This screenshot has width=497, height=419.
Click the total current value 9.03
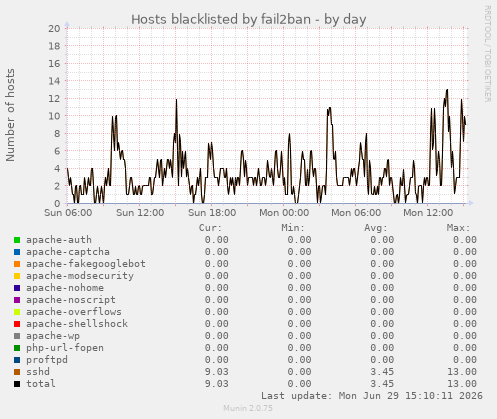pos(217,384)
